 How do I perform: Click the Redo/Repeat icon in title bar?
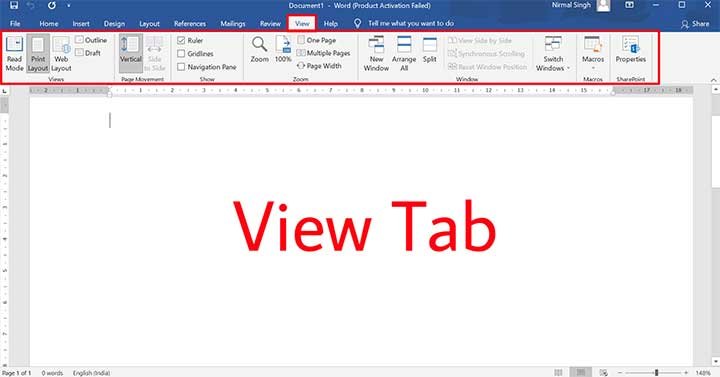tap(51, 6)
